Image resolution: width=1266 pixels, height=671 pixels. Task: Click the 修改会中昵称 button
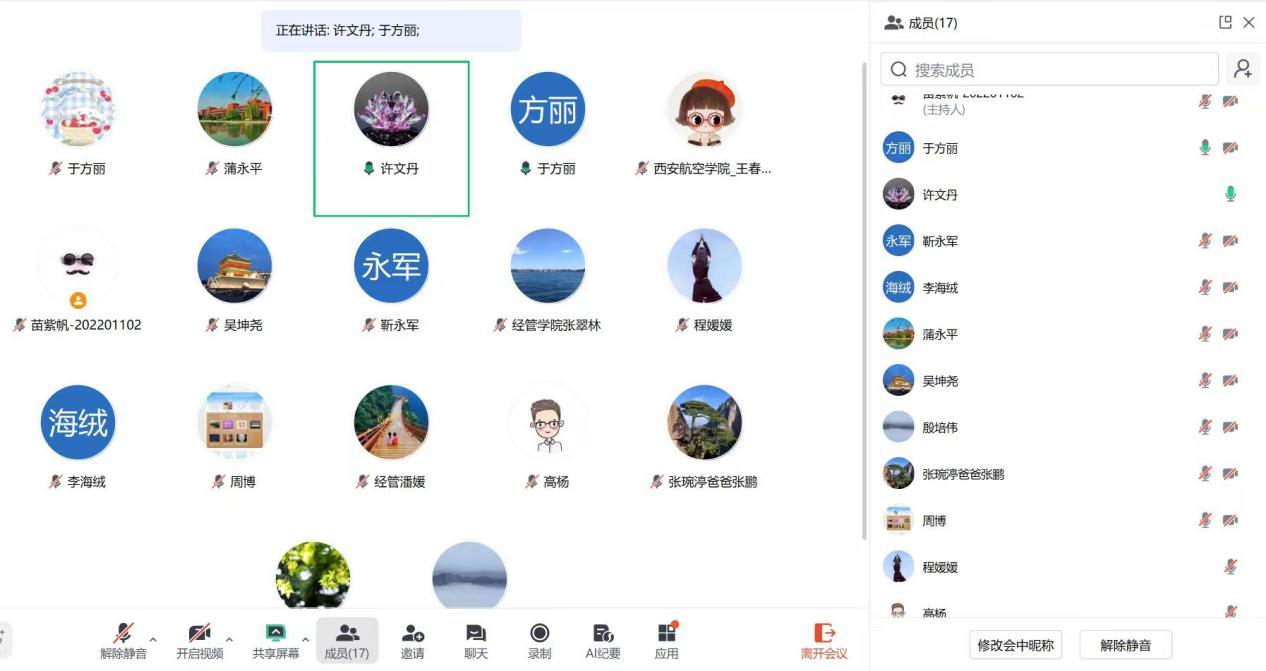(1015, 645)
